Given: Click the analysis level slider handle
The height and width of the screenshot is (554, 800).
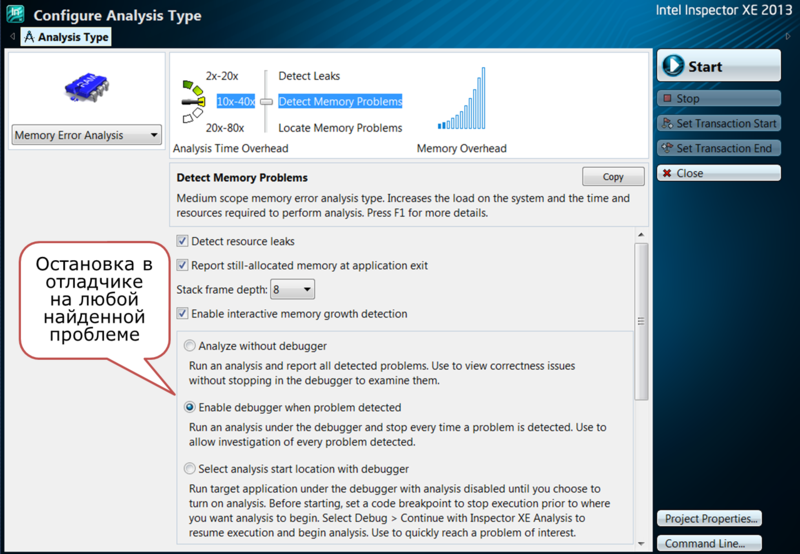Looking at the screenshot, I should [x=266, y=102].
